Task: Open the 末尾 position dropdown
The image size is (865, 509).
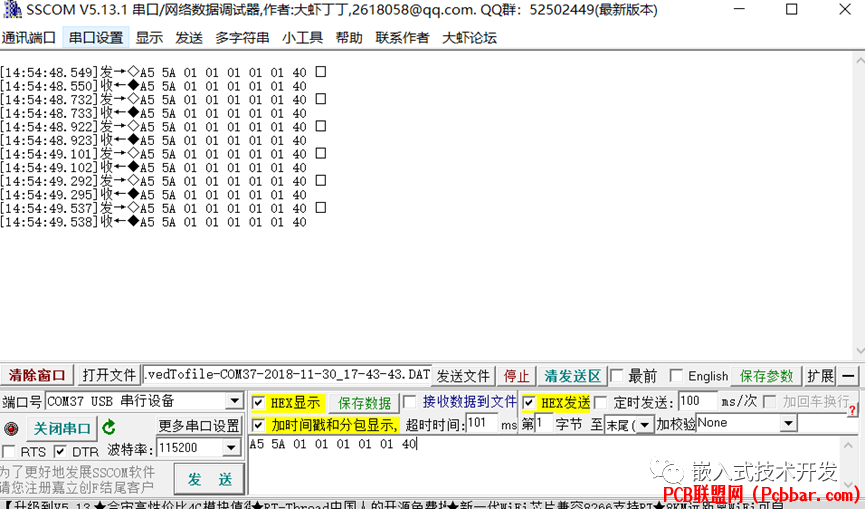Action: pyautogui.click(x=644, y=425)
